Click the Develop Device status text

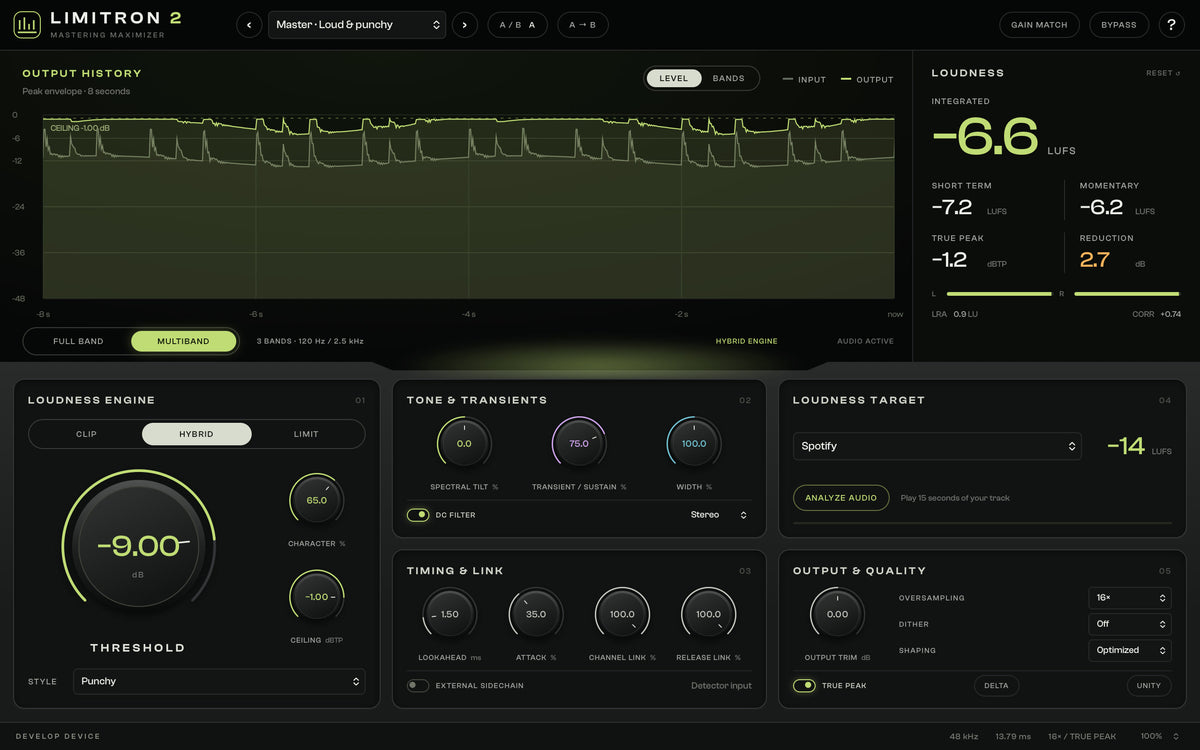[x=58, y=736]
